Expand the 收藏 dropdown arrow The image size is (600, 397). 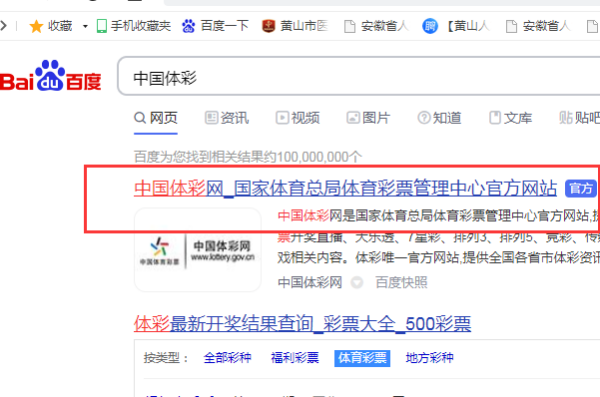85,26
